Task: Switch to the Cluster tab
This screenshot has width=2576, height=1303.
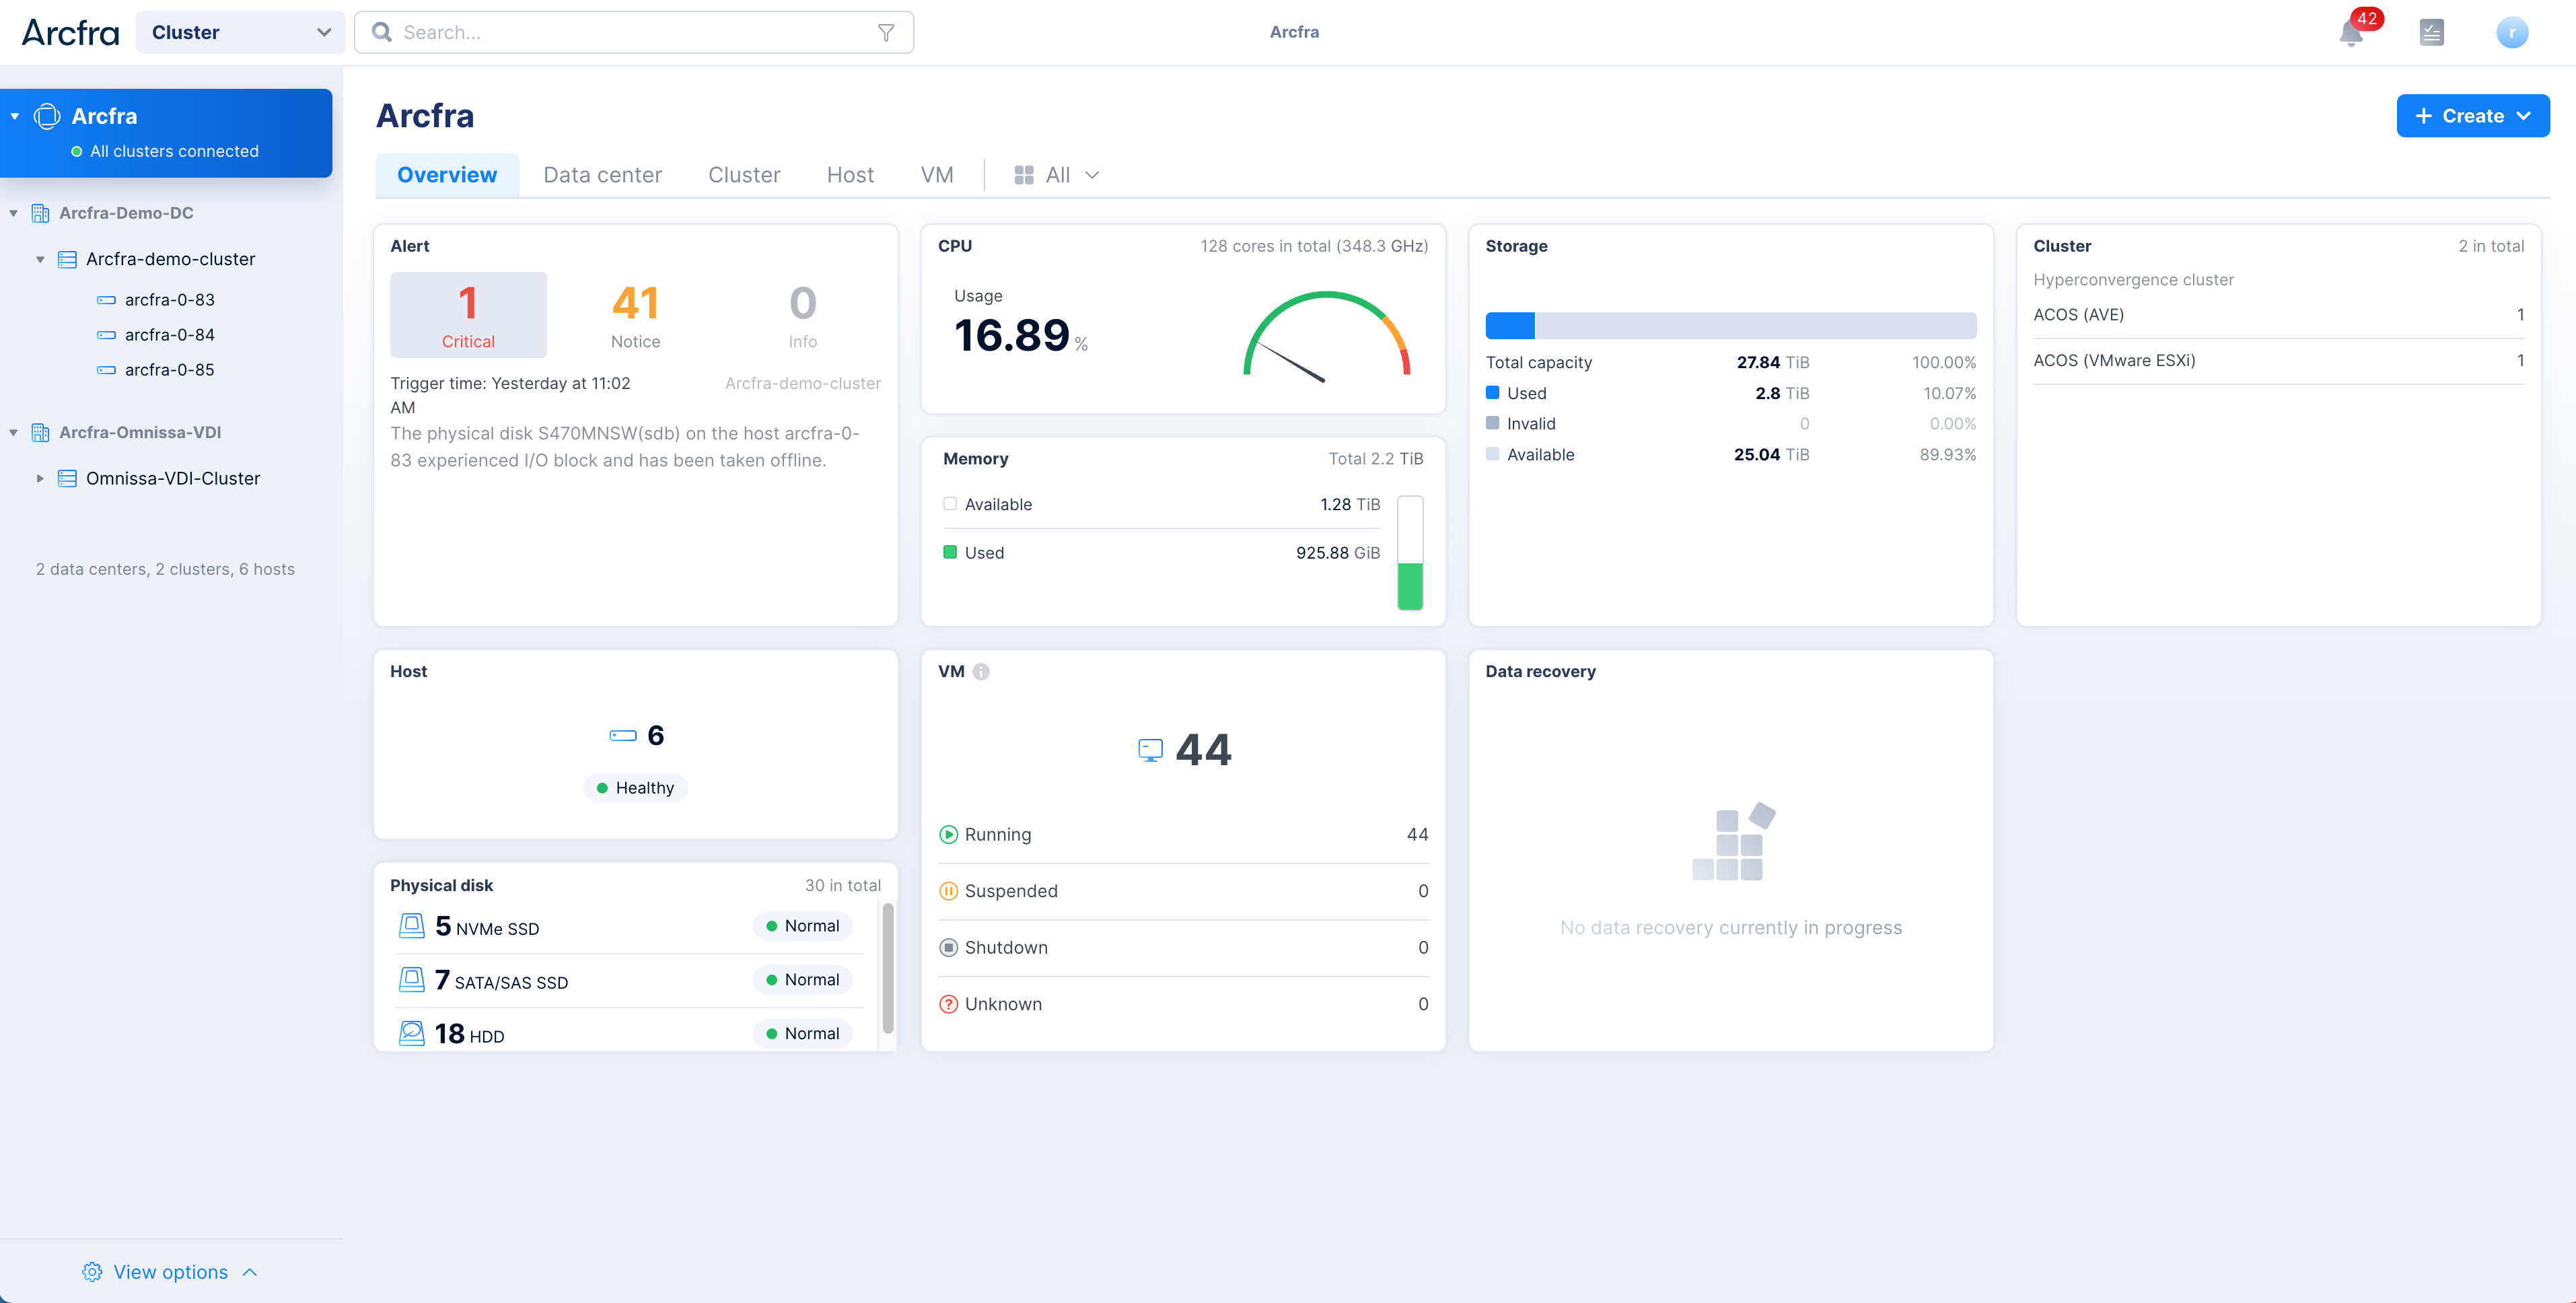Action: [744, 175]
